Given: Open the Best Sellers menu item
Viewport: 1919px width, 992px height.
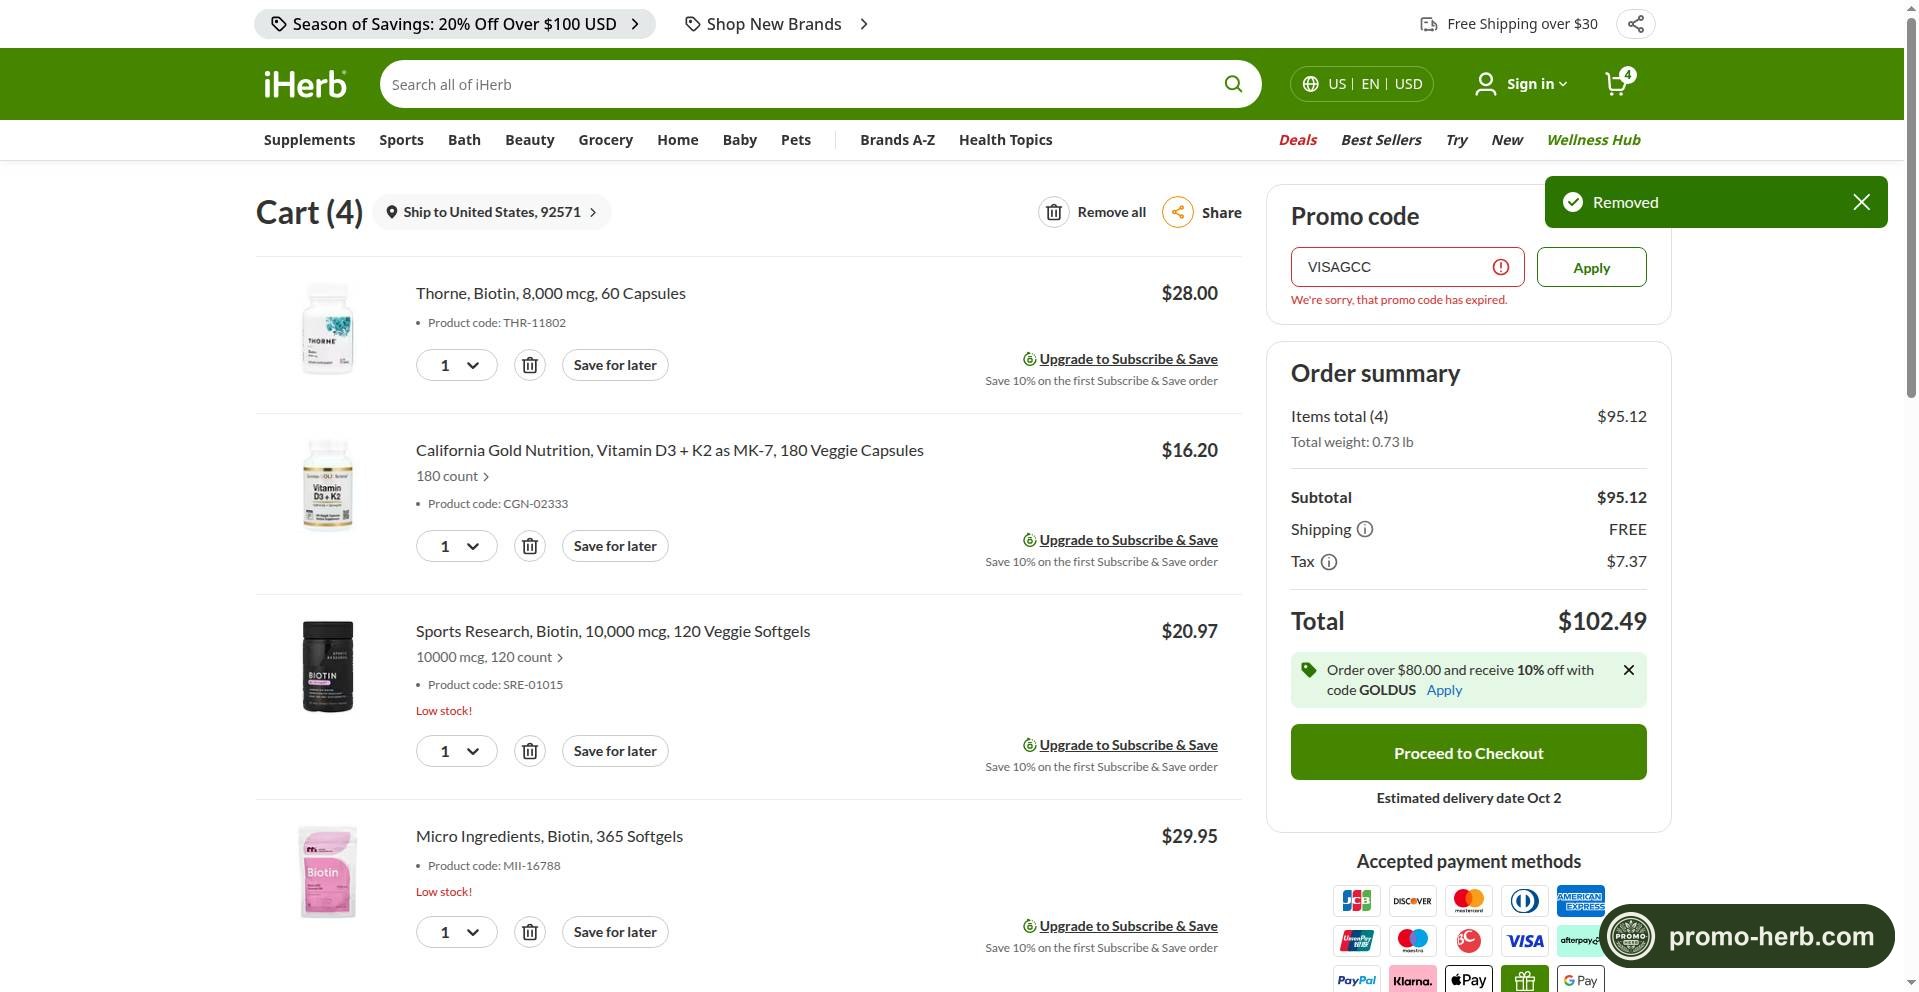Looking at the screenshot, I should [x=1381, y=140].
